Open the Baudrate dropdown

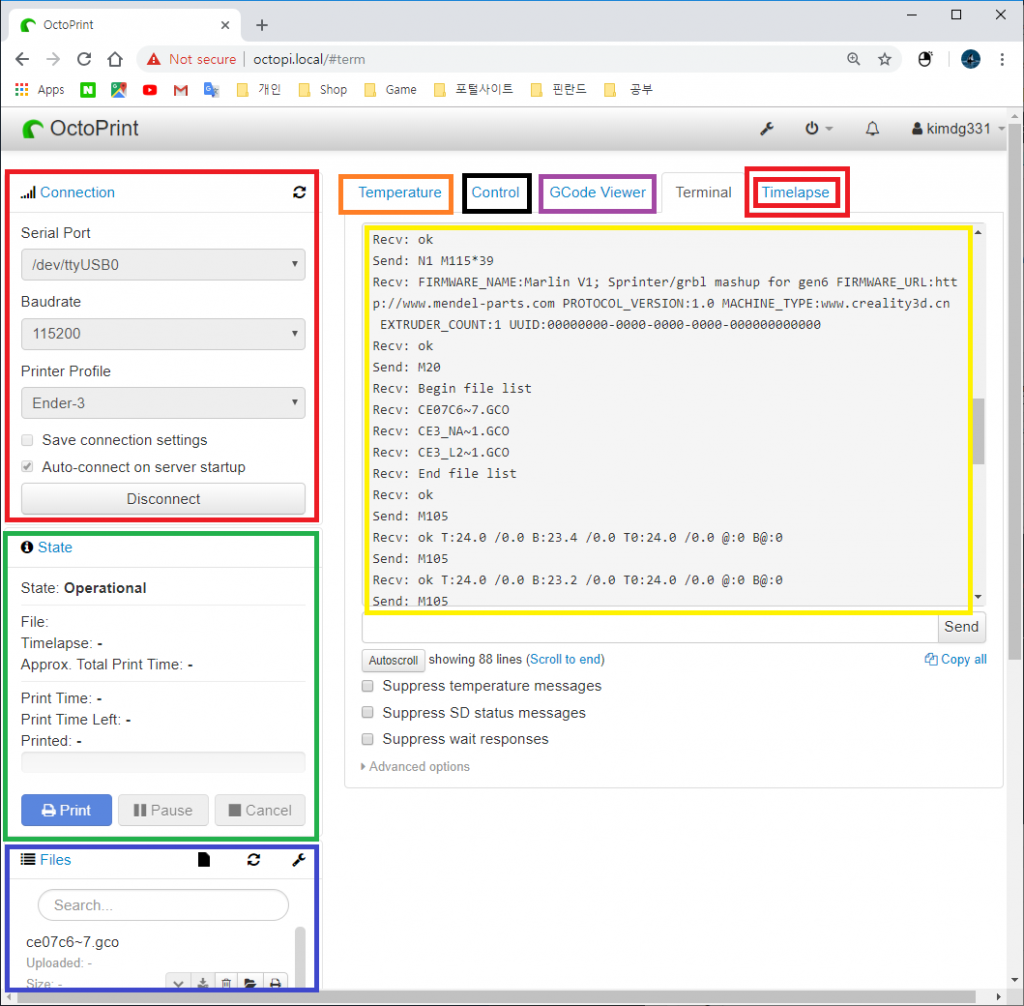point(163,334)
